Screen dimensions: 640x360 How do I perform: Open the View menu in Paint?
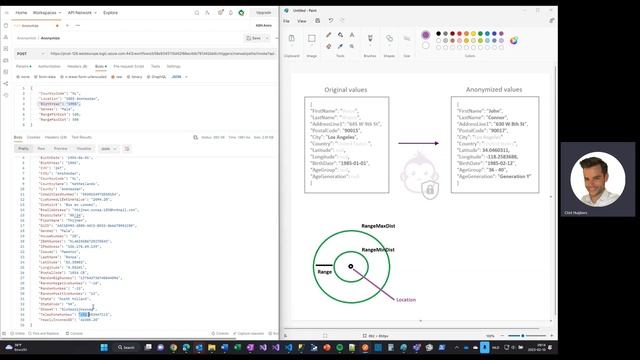point(302,21)
